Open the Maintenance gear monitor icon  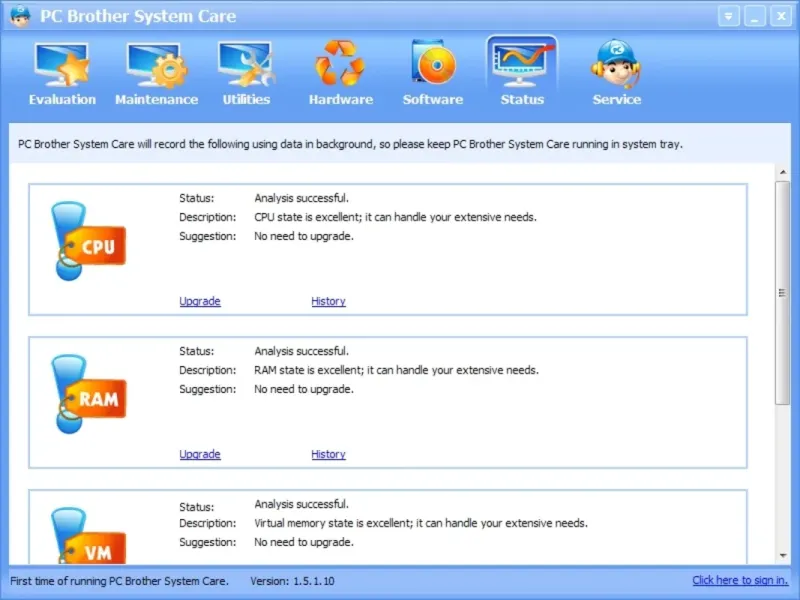pyautogui.click(x=157, y=65)
